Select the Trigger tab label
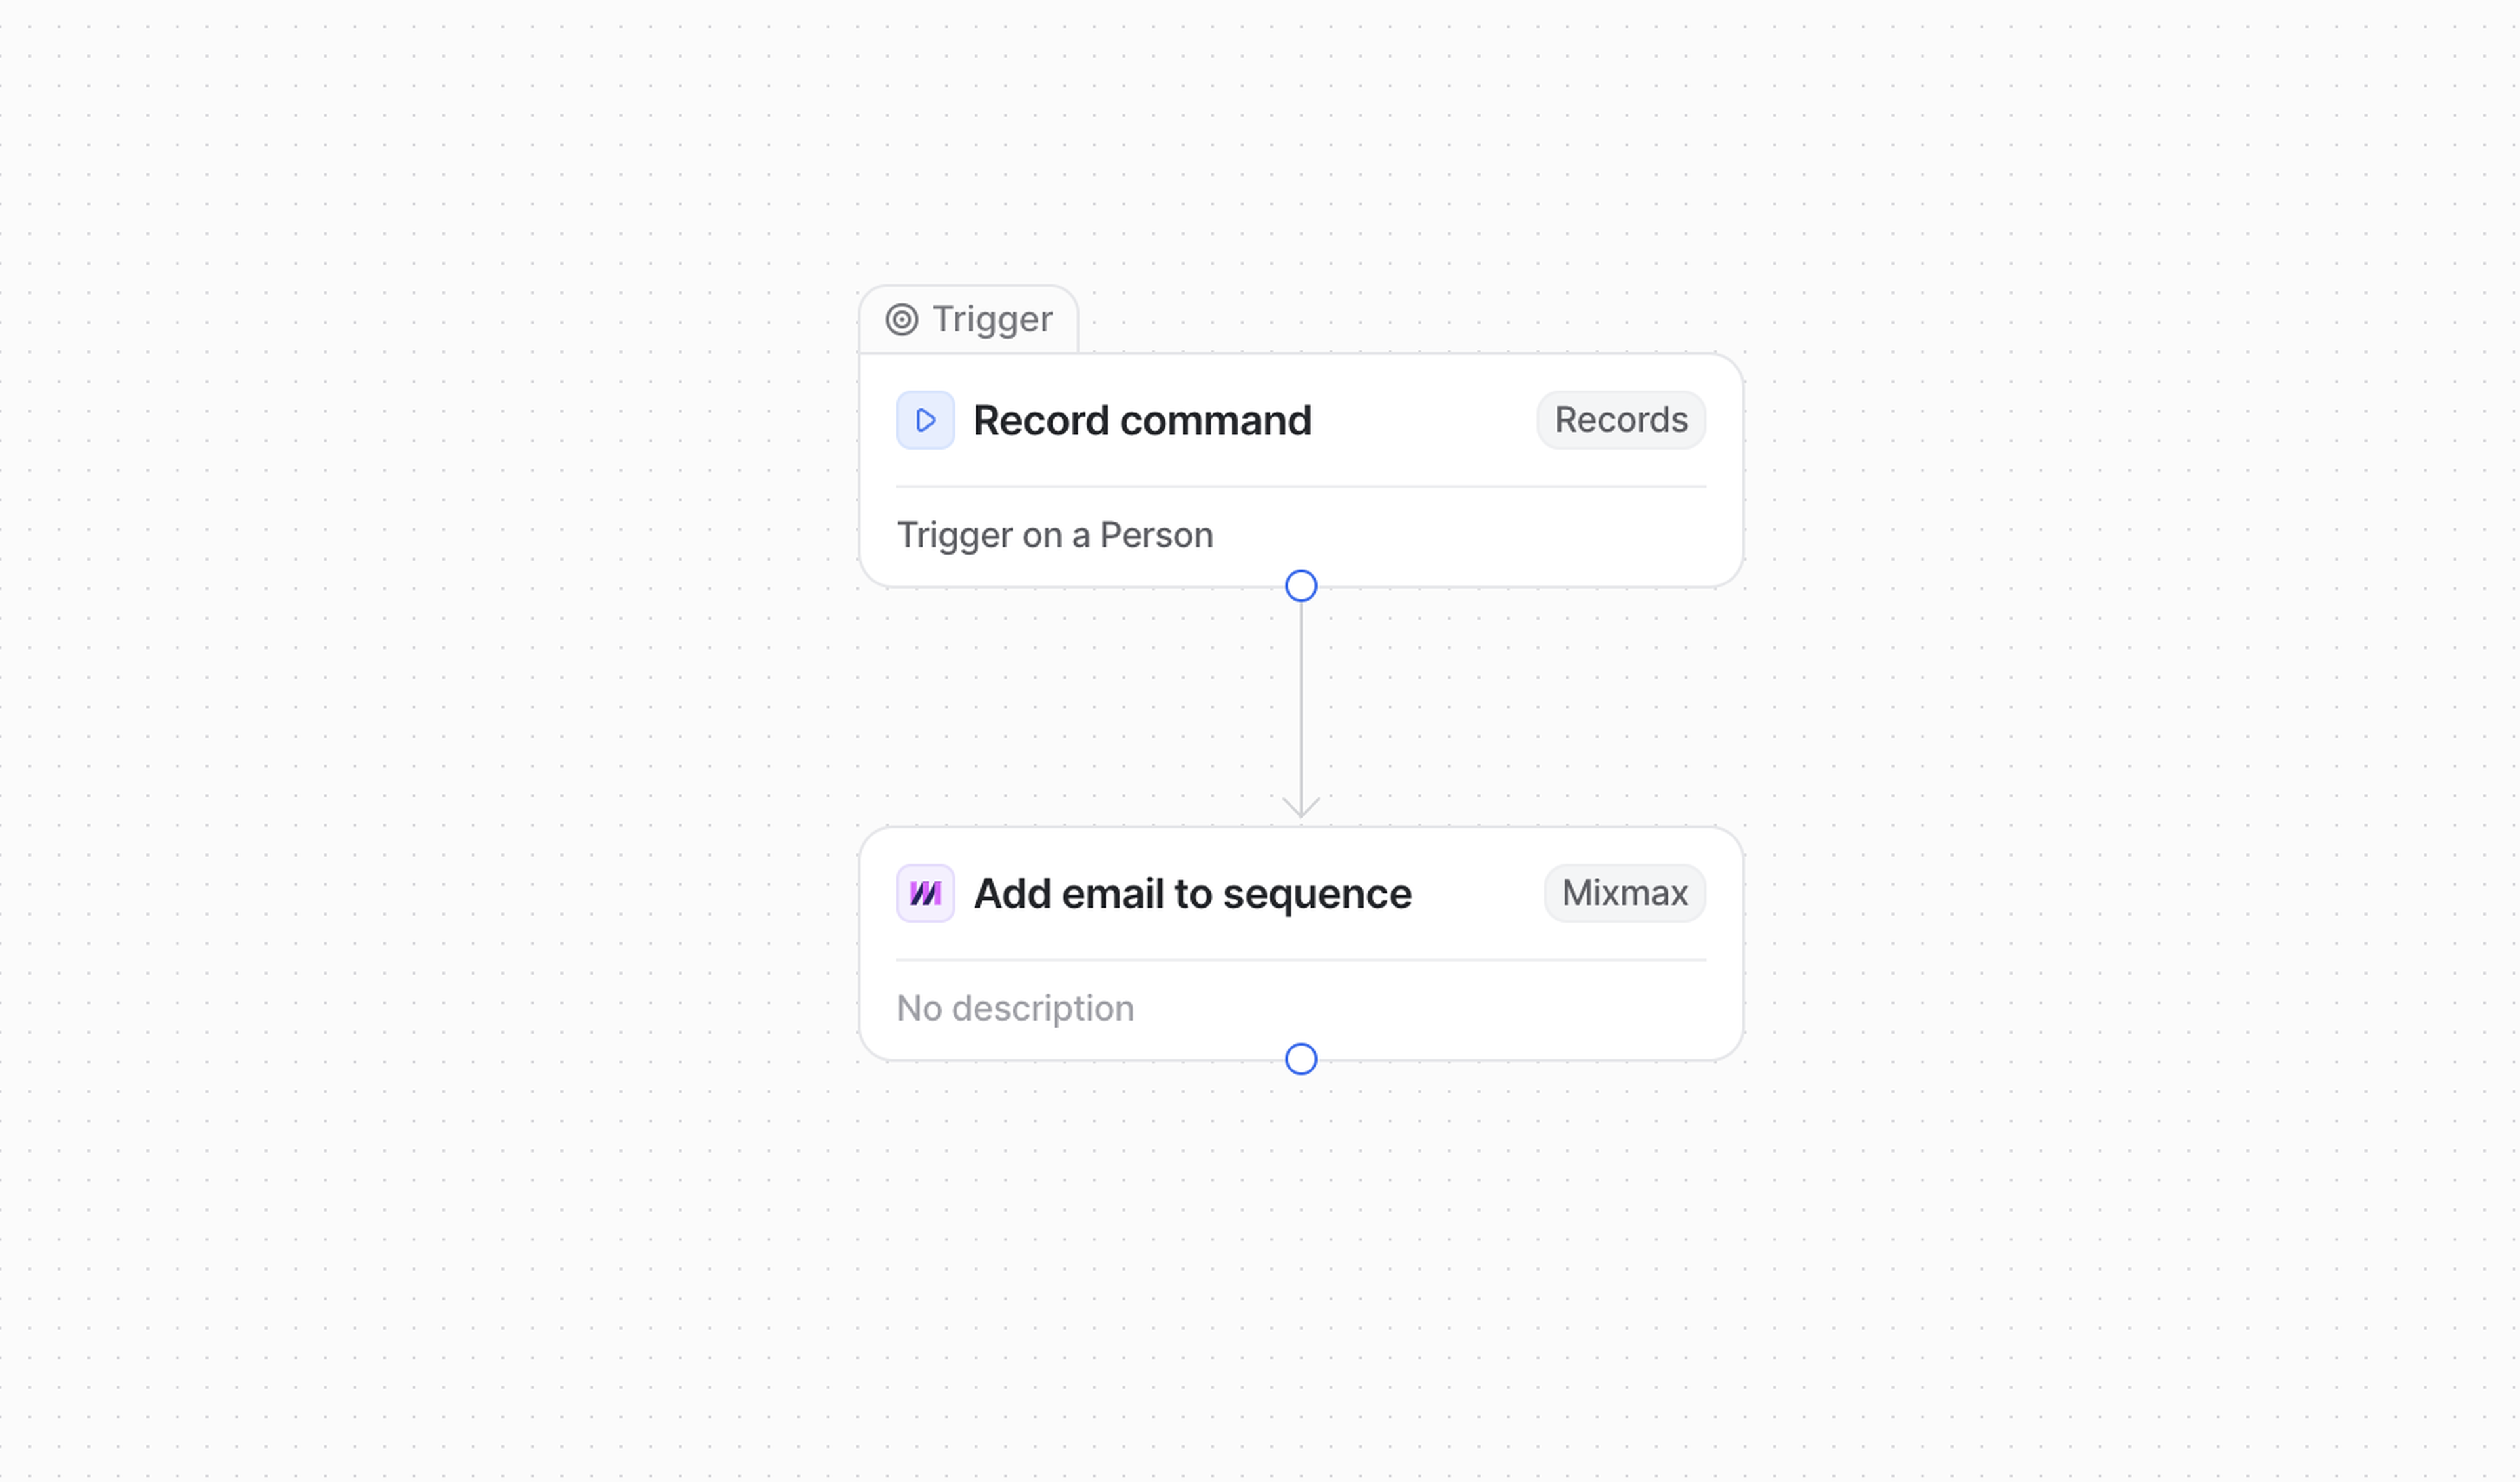The height and width of the screenshot is (1482, 2520). coord(991,320)
